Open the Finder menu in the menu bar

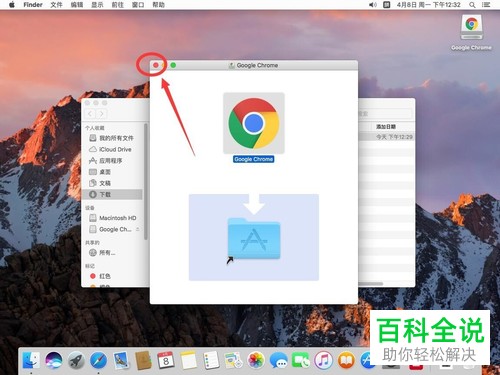pos(33,5)
